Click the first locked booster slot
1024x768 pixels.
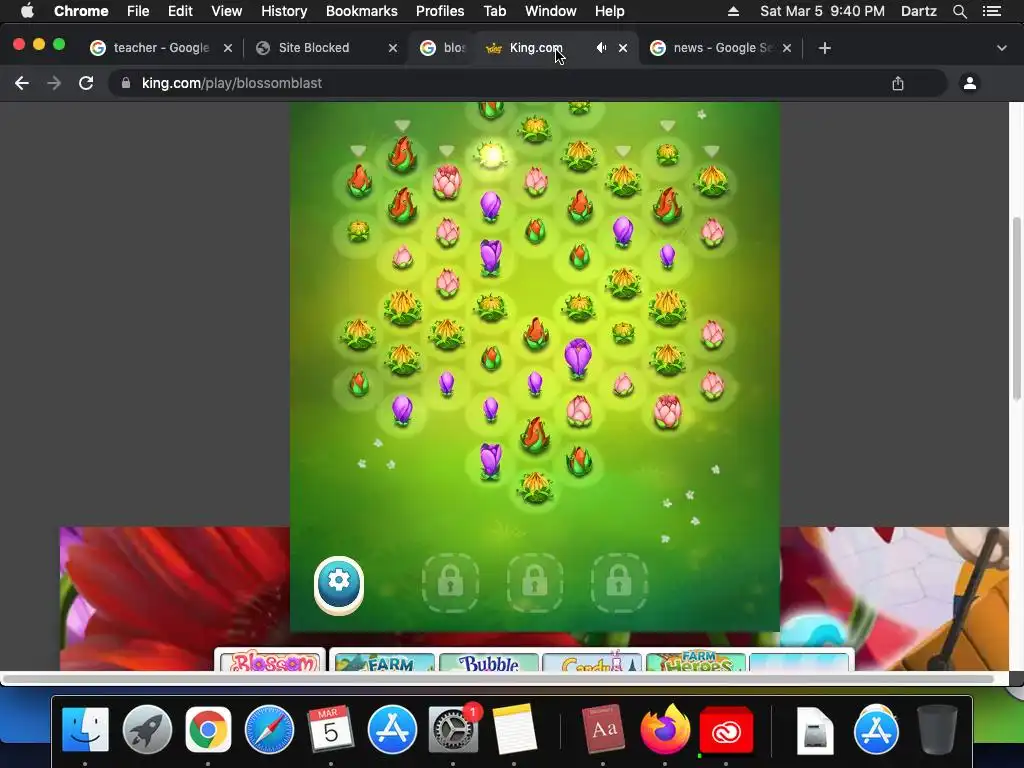pos(450,583)
